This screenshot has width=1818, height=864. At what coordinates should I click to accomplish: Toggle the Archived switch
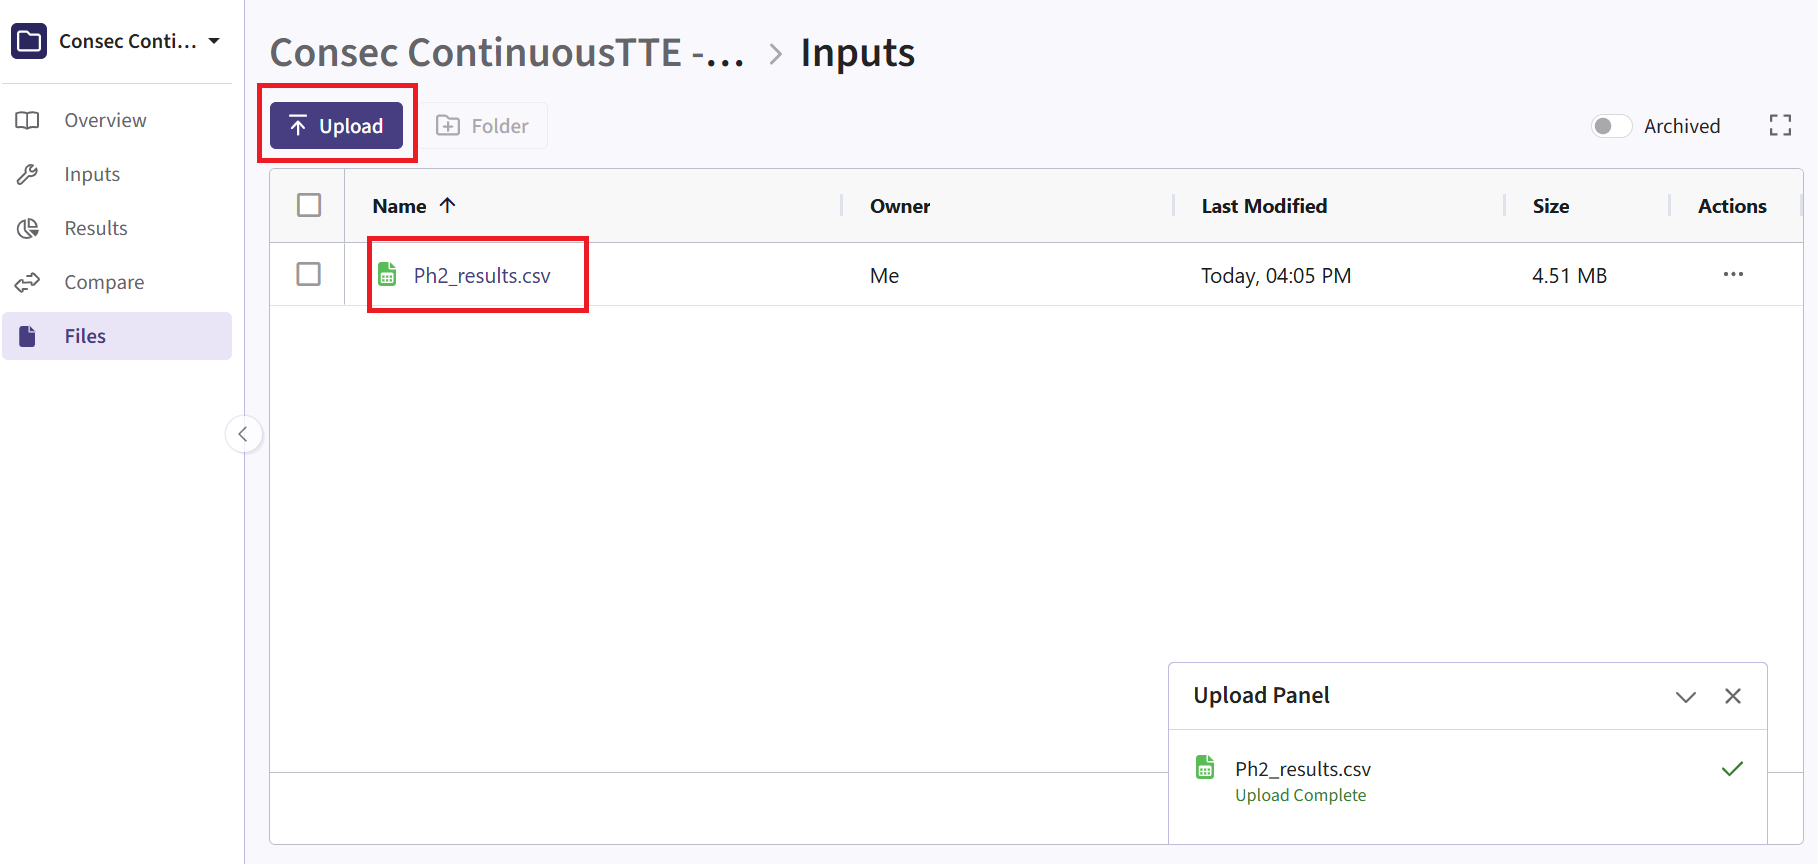[1610, 126]
